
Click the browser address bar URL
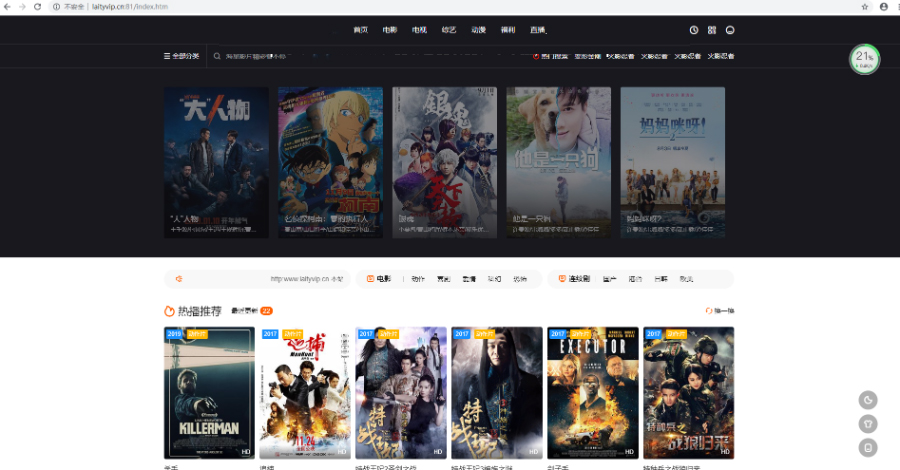[130, 7]
